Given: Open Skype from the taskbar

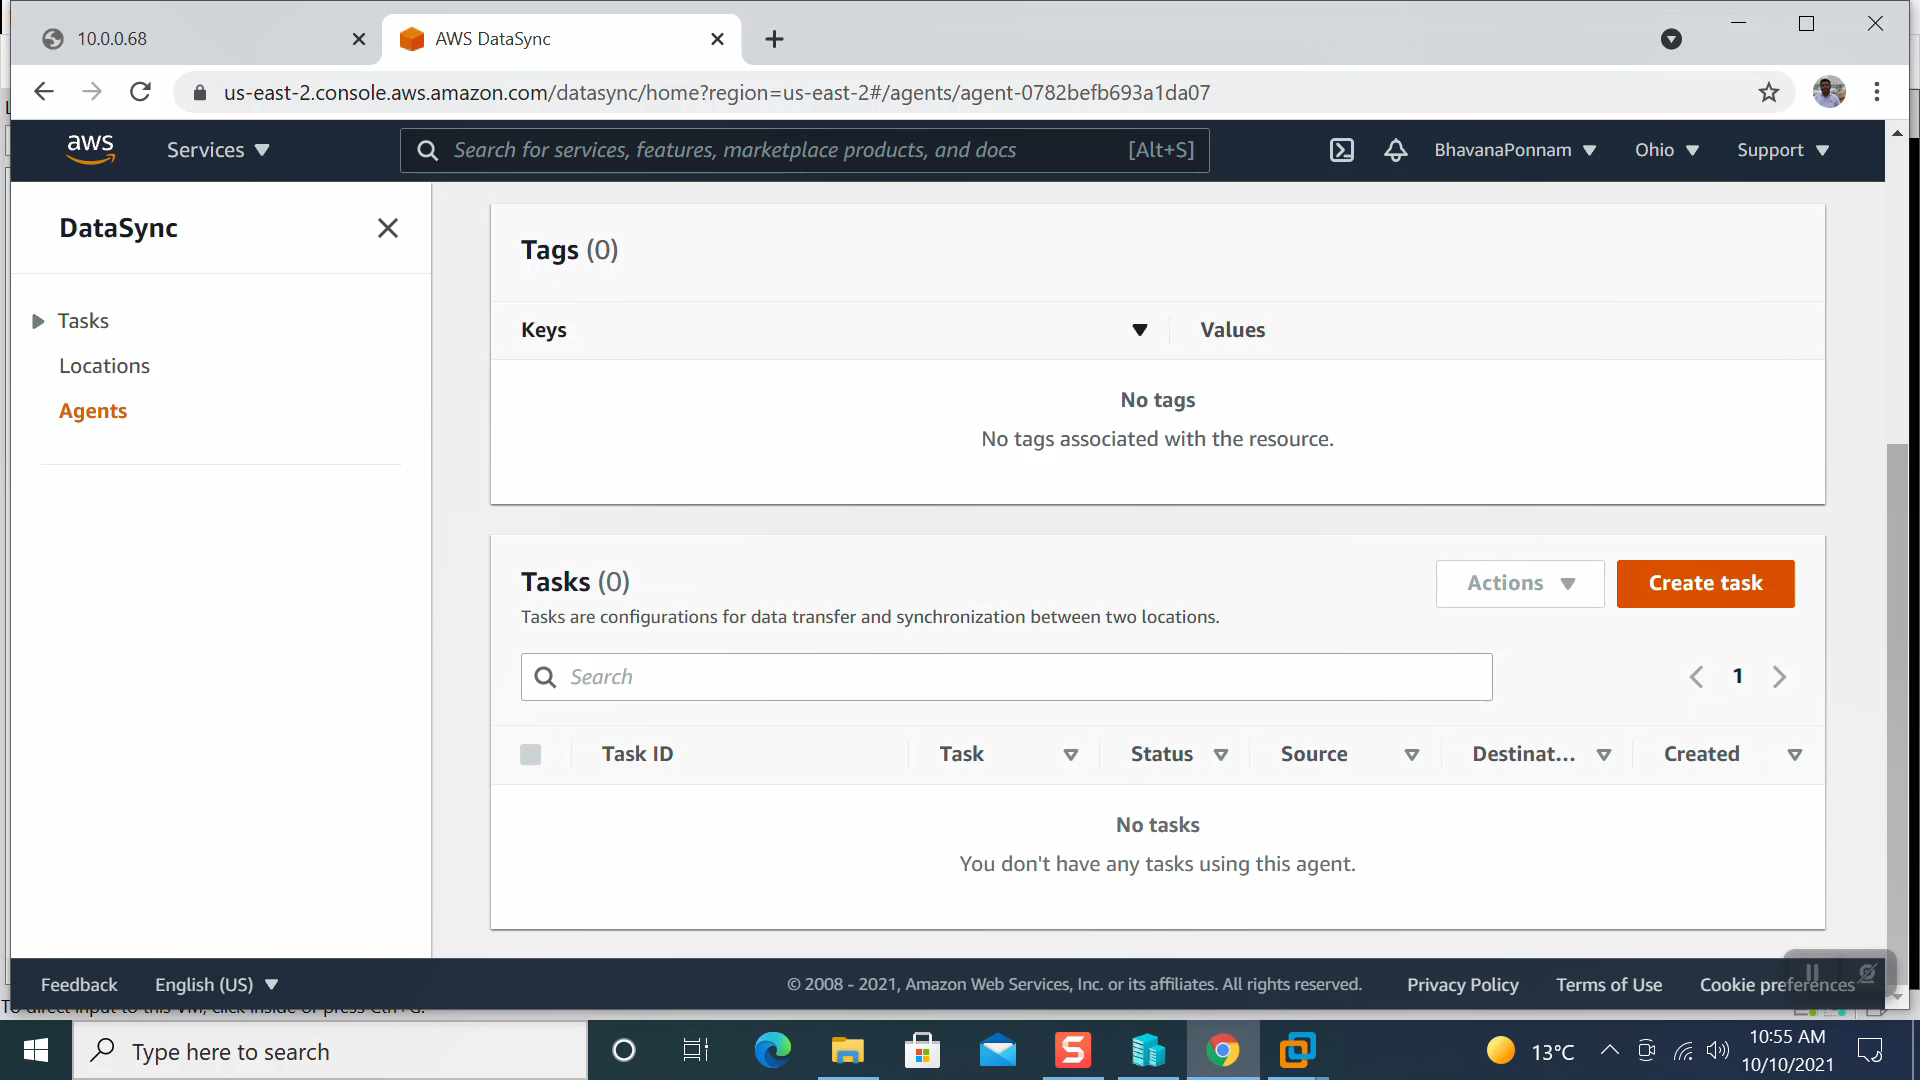Looking at the screenshot, I should tap(1072, 1050).
